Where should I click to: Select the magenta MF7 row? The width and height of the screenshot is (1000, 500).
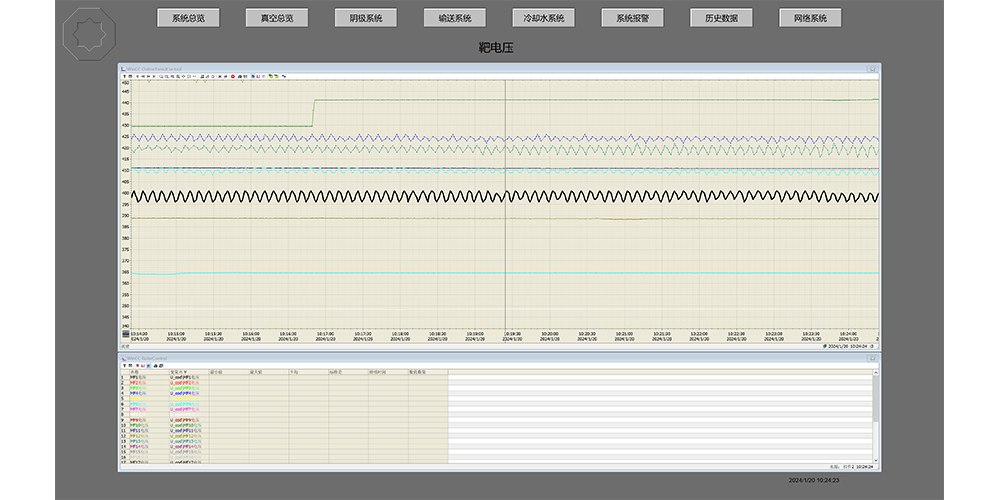[284, 409]
